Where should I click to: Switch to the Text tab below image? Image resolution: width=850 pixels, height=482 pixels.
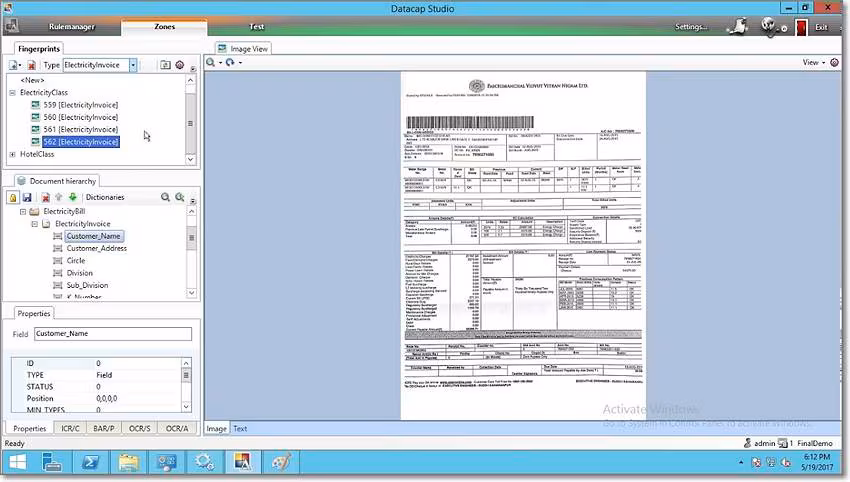pyautogui.click(x=240, y=429)
